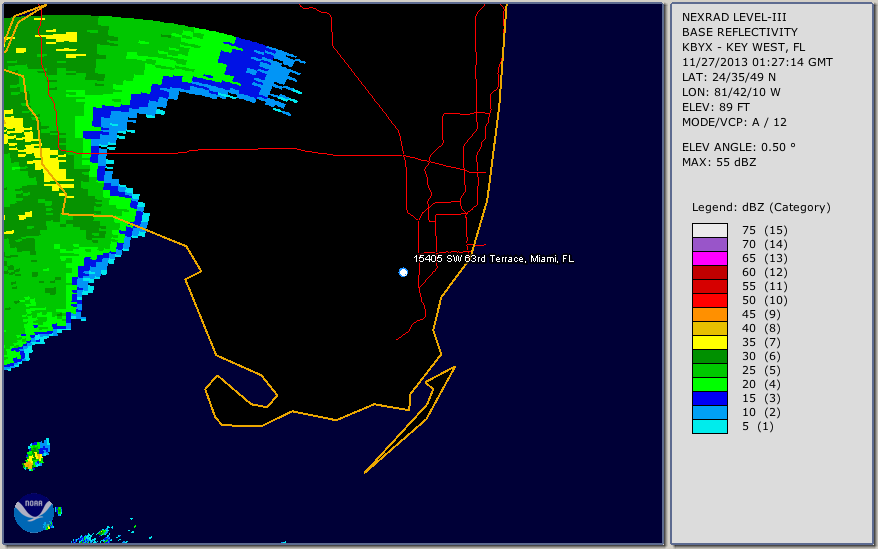Click the small storm cell above the NOAA logo
This screenshot has height=549, width=878.
pos(37,454)
